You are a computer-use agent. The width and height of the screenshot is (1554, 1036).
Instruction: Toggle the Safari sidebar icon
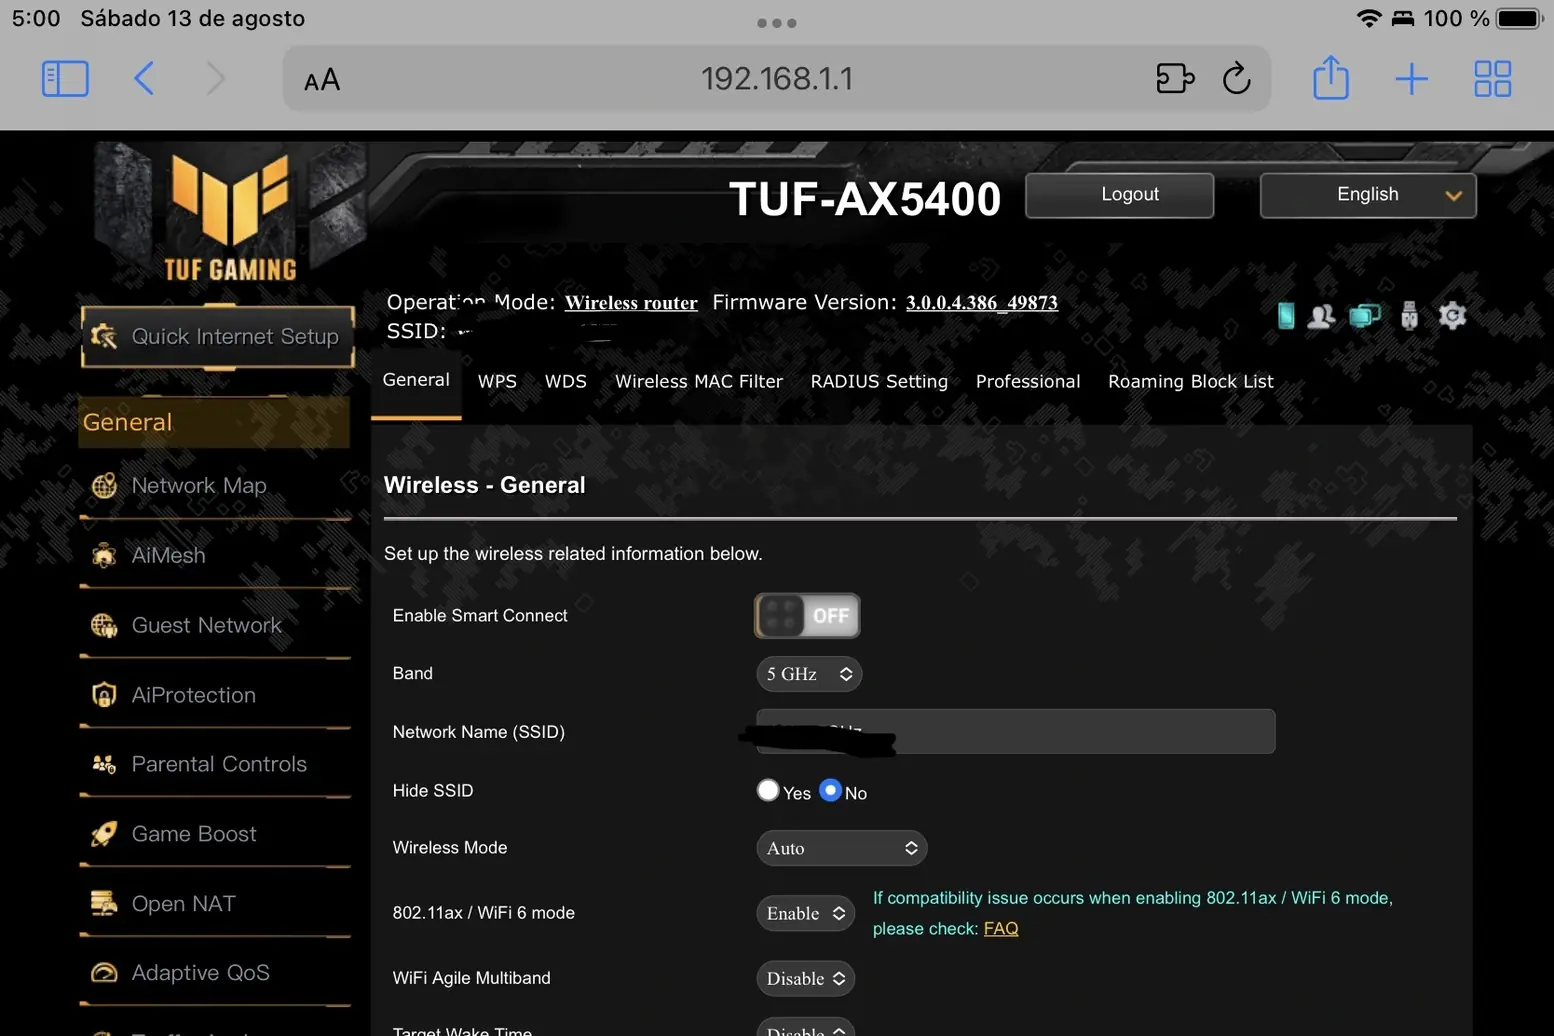tap(65, 79)
